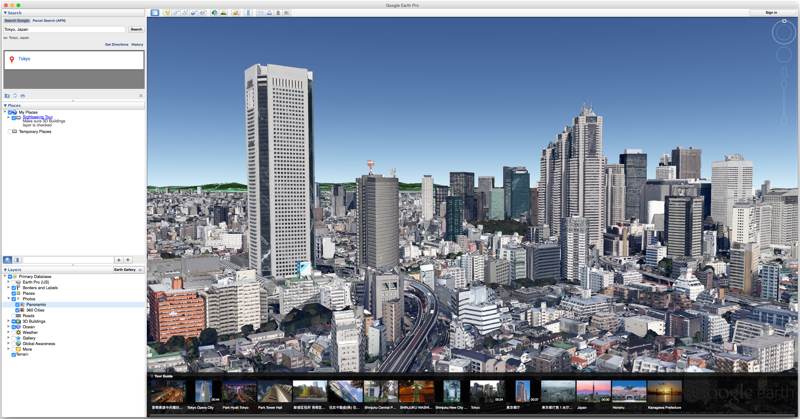Click the Sign in button
This screenshot has height=419, width=800.
click(x=771, y=13)
